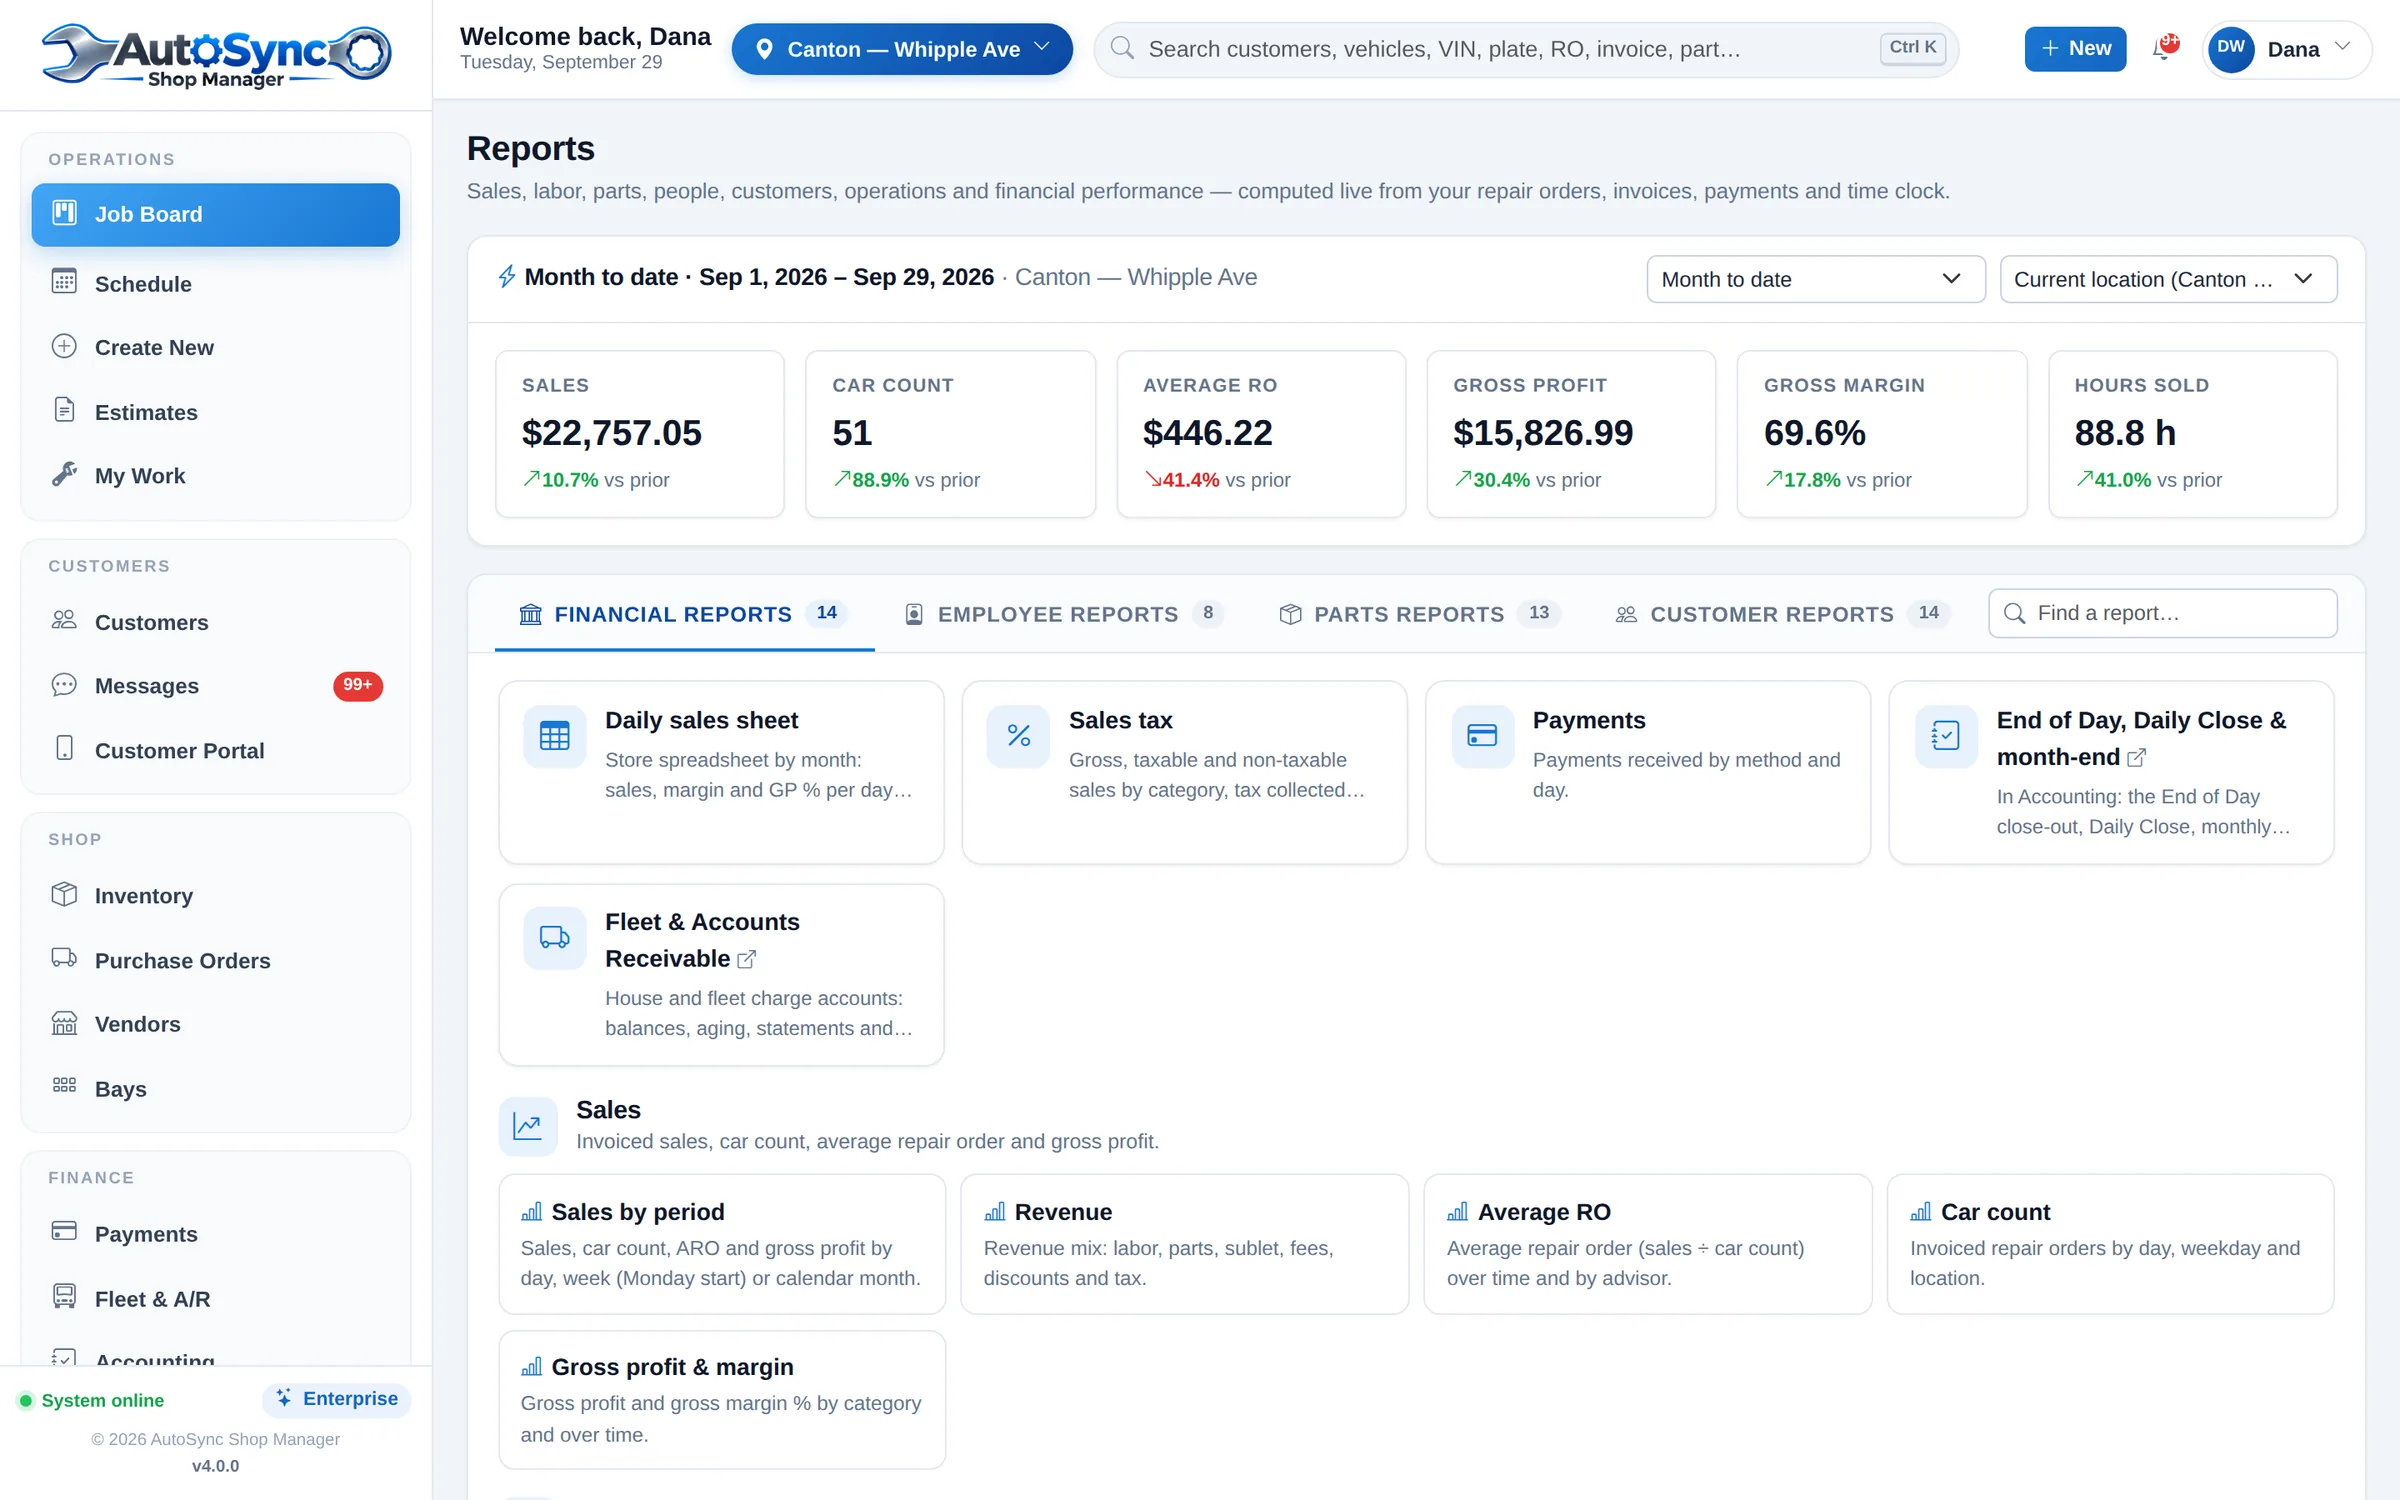Open the notifications bell
The width and height of the screenshot is (2400, 1500).
point(2166,48)
